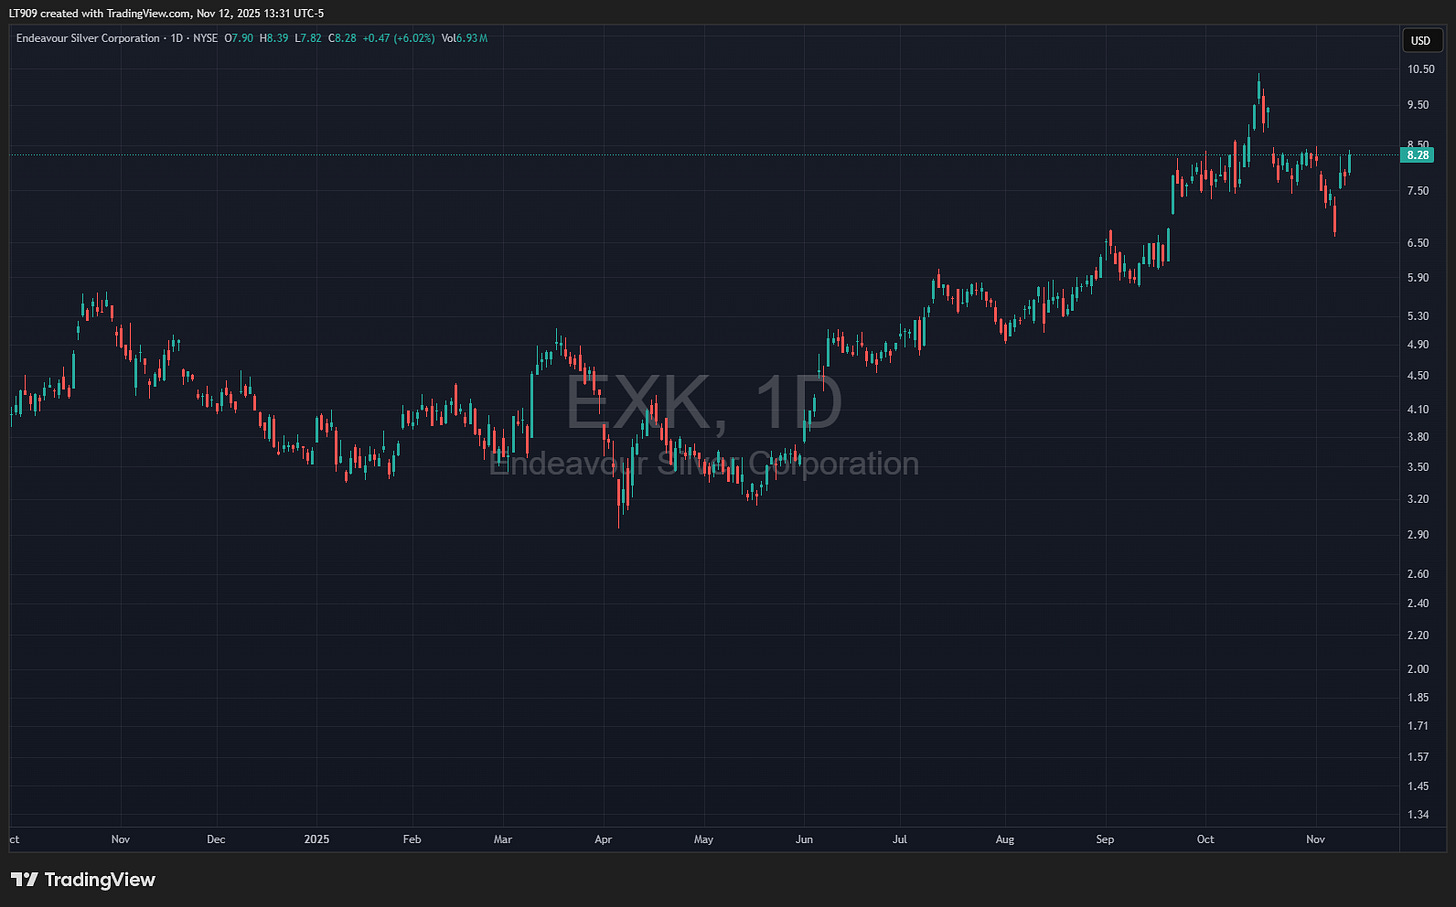Click the Jun label on the time axis
Viewport: 1456px width, 907px height.
coord(804,839)
